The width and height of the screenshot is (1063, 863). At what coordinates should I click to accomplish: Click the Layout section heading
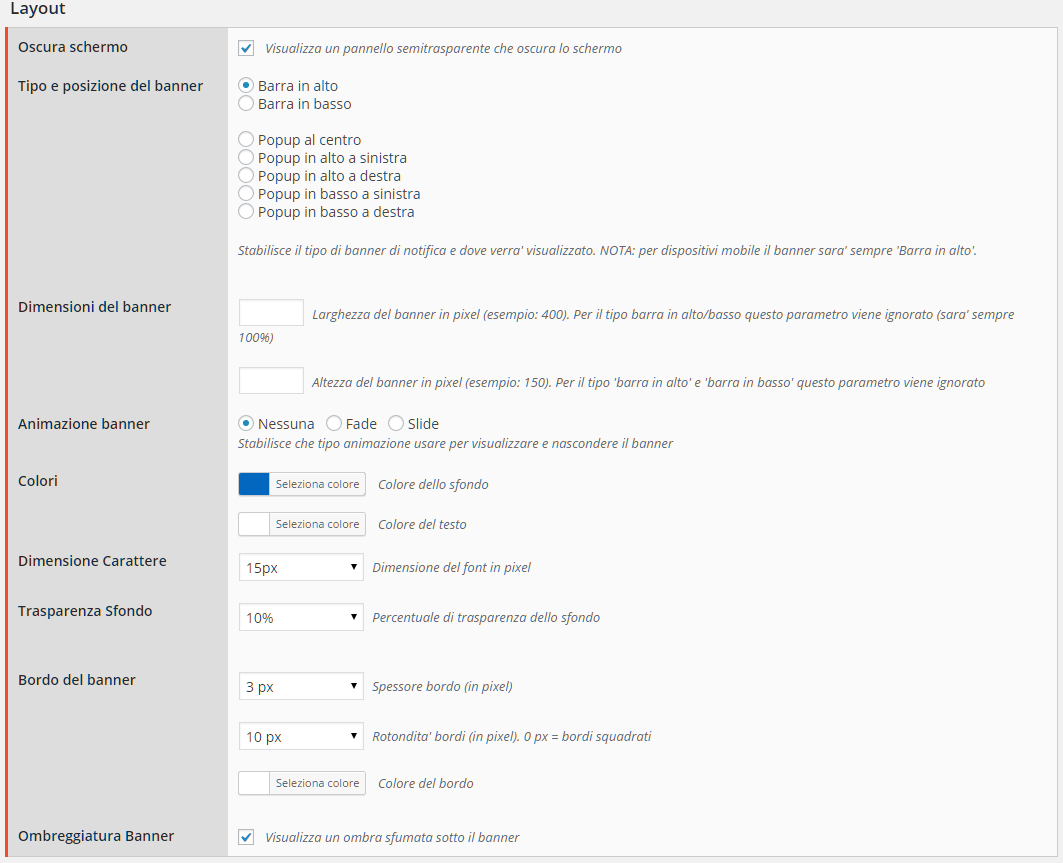point(38,9)
